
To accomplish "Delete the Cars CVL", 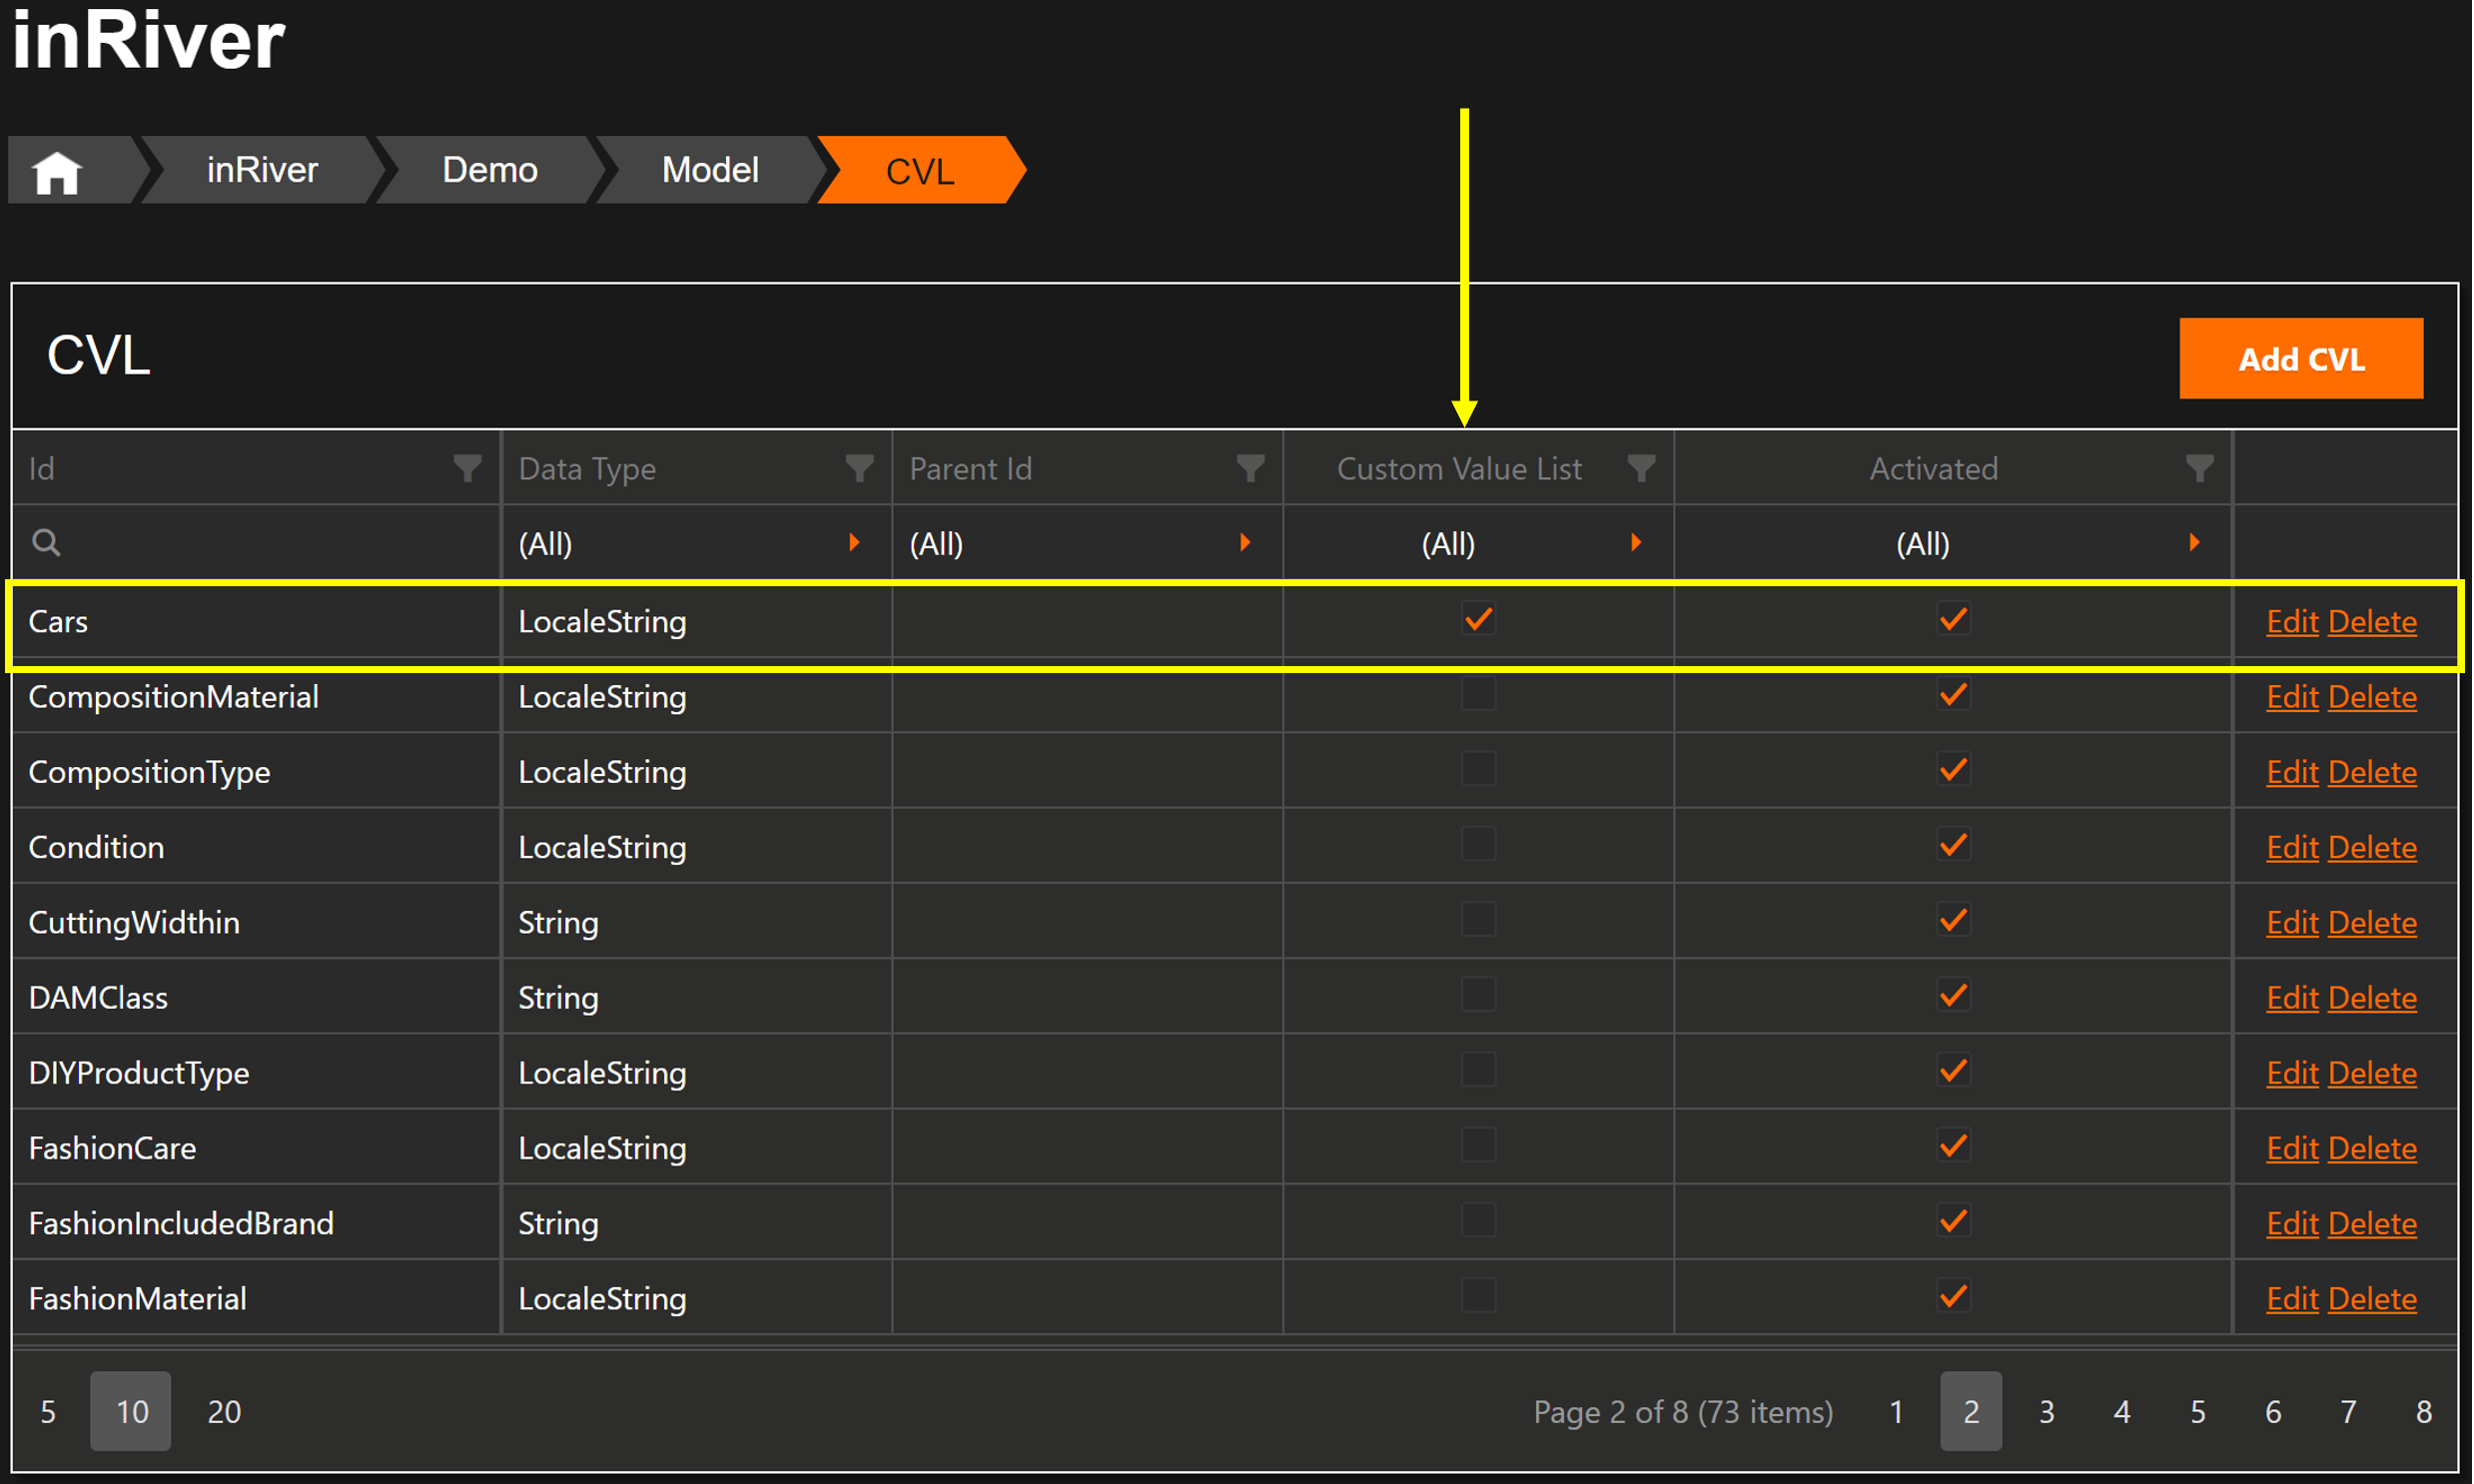I will pos(2374,622).
